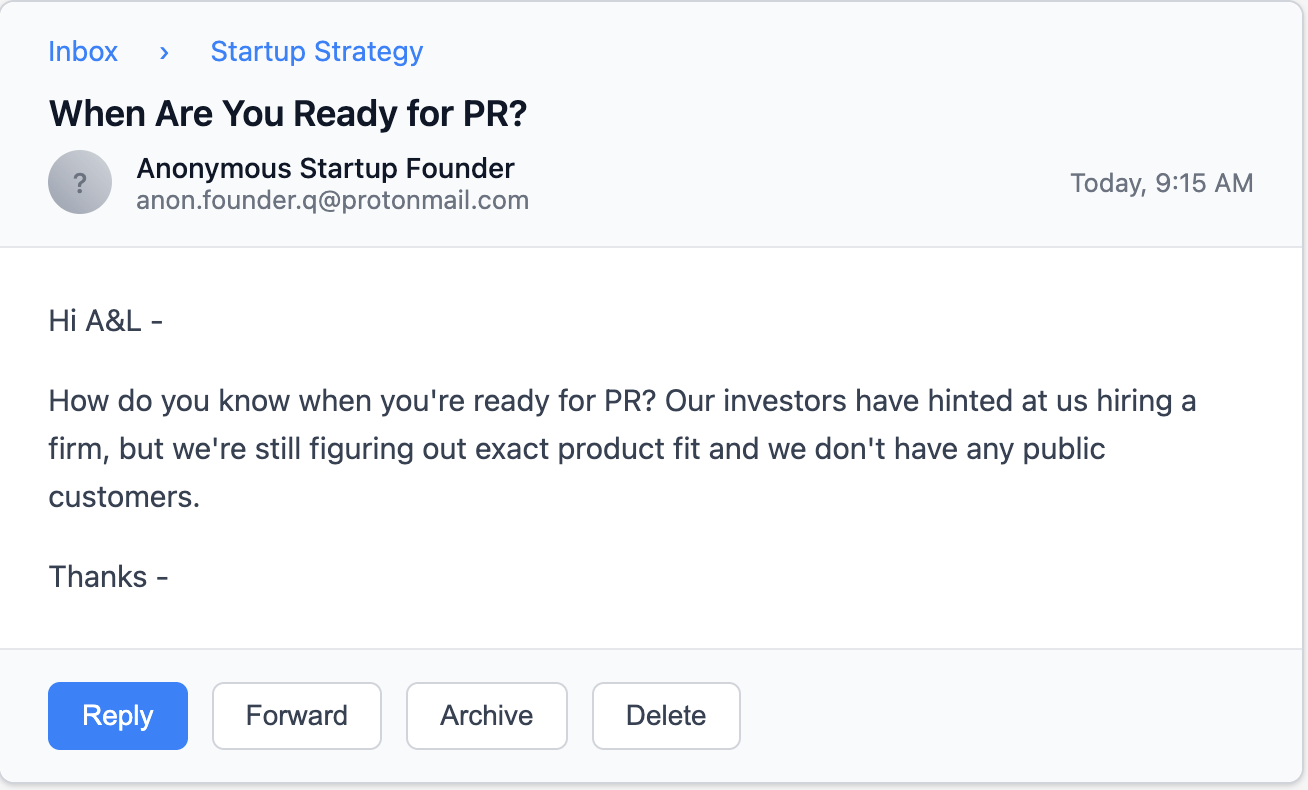The image size is (1308, 790).
Task: Select the sender name Anonymous Startup Founder
Action: [x=325, y=168]
